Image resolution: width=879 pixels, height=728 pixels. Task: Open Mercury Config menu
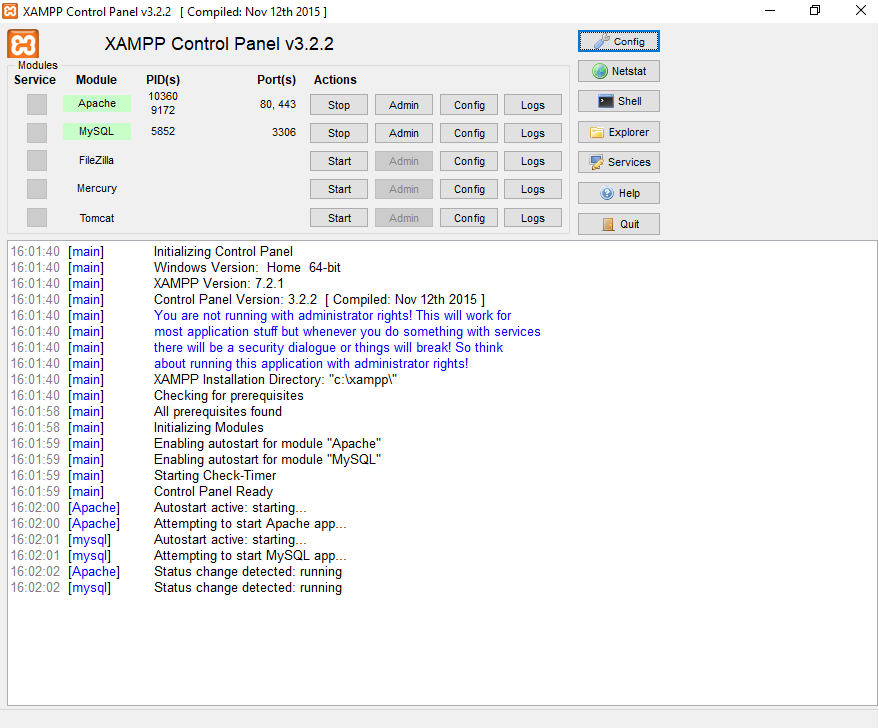(x=469, y=189)
